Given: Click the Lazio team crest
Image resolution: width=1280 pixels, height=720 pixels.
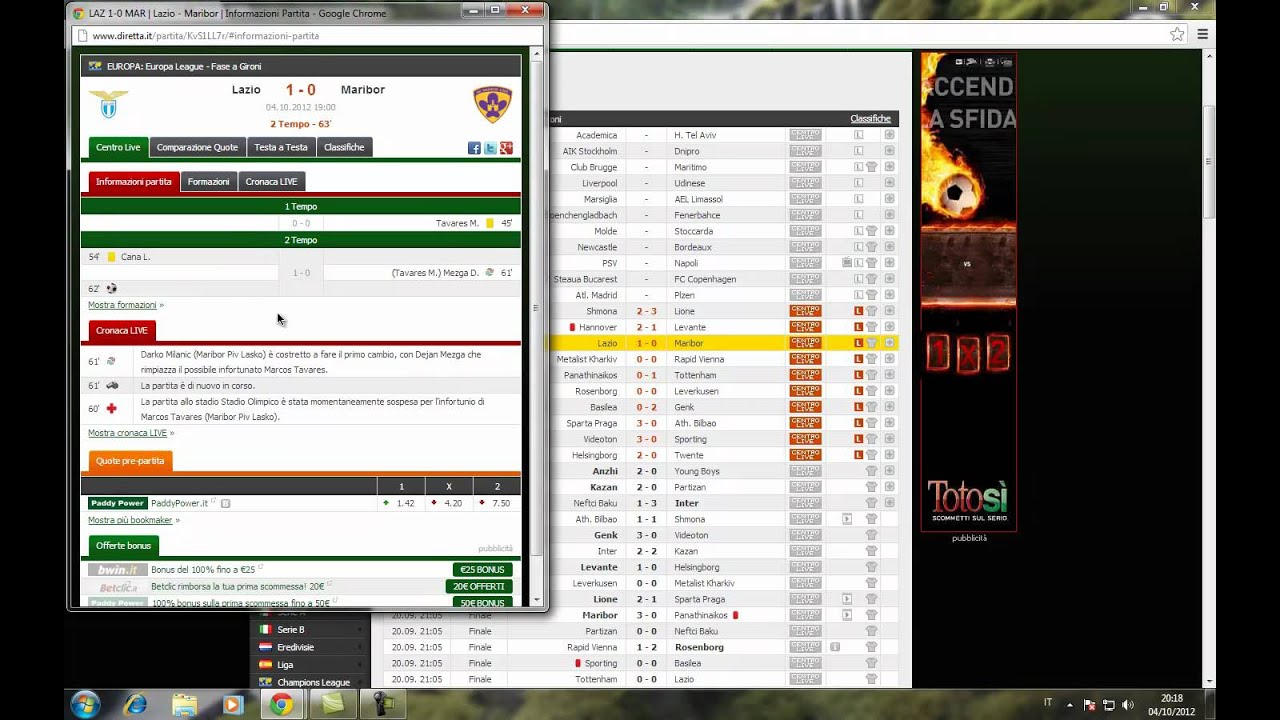Looking at the screenshot, I should [108, 104].
